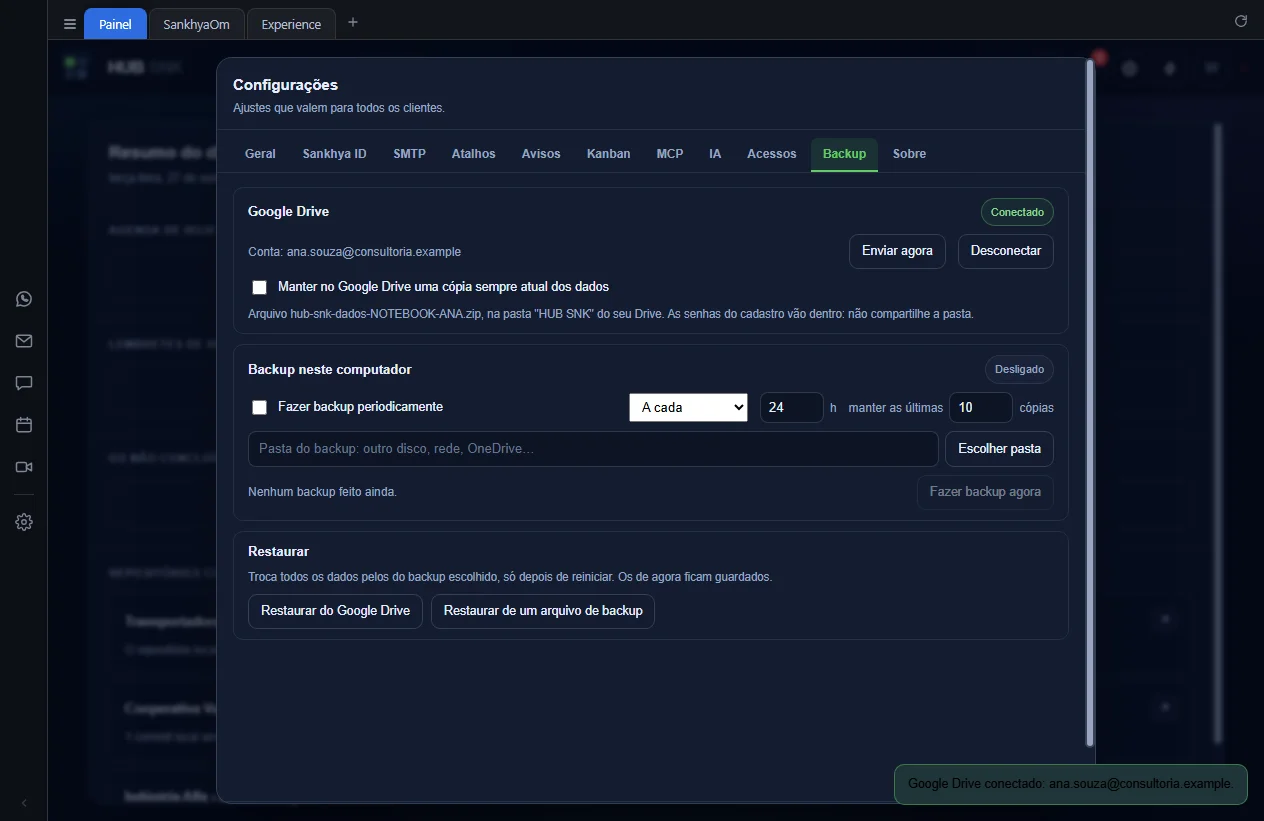Click the 'Pasta do backup' path field
Viewport: 1264px width, 821px height.
pos(593,449)
